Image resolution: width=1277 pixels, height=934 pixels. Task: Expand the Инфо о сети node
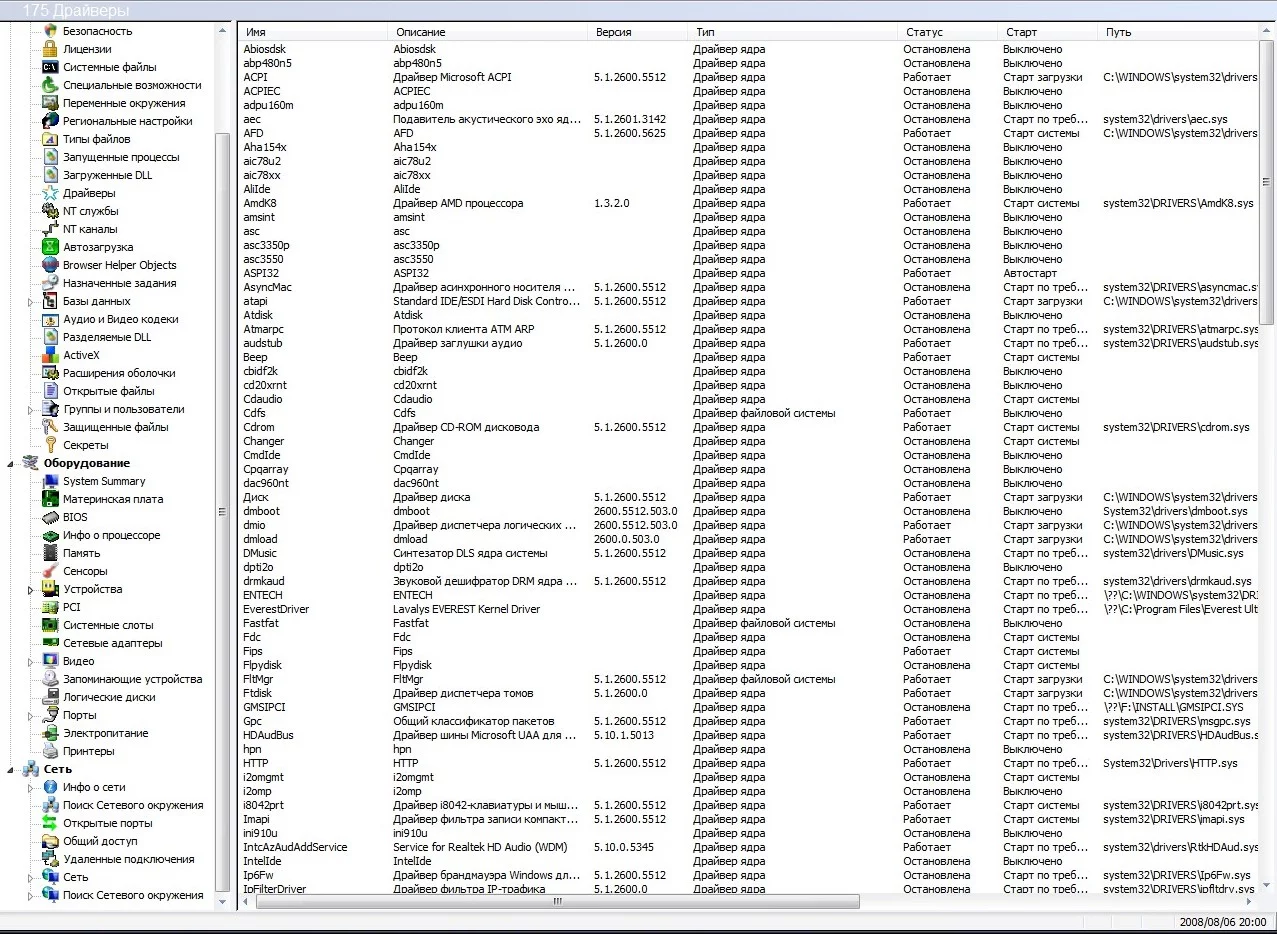31,787
